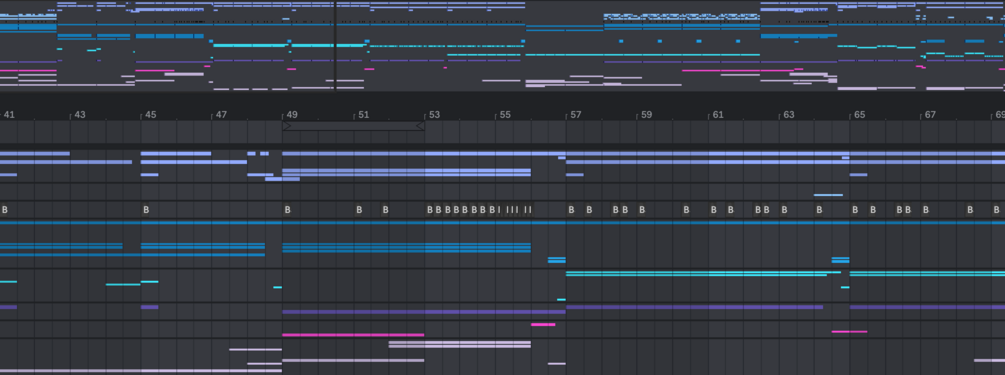Select the long blue clip row under the B clips
Viewport: 1005px width, 375px height.
(502, 222)
